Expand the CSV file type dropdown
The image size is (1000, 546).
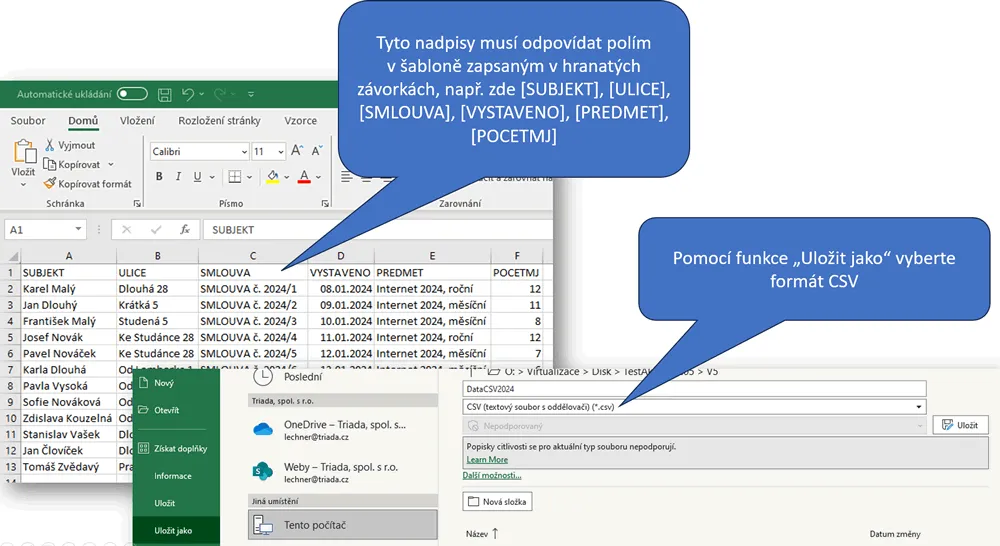coord(918,407)
